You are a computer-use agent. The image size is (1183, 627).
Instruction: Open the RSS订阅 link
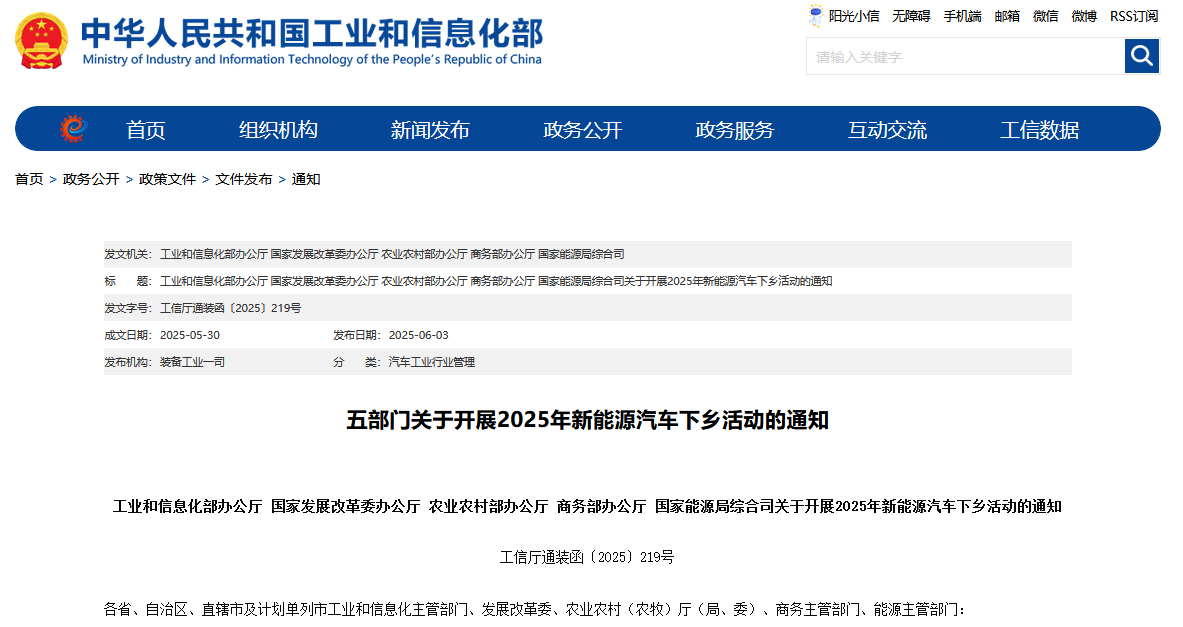click(1134, 16)
